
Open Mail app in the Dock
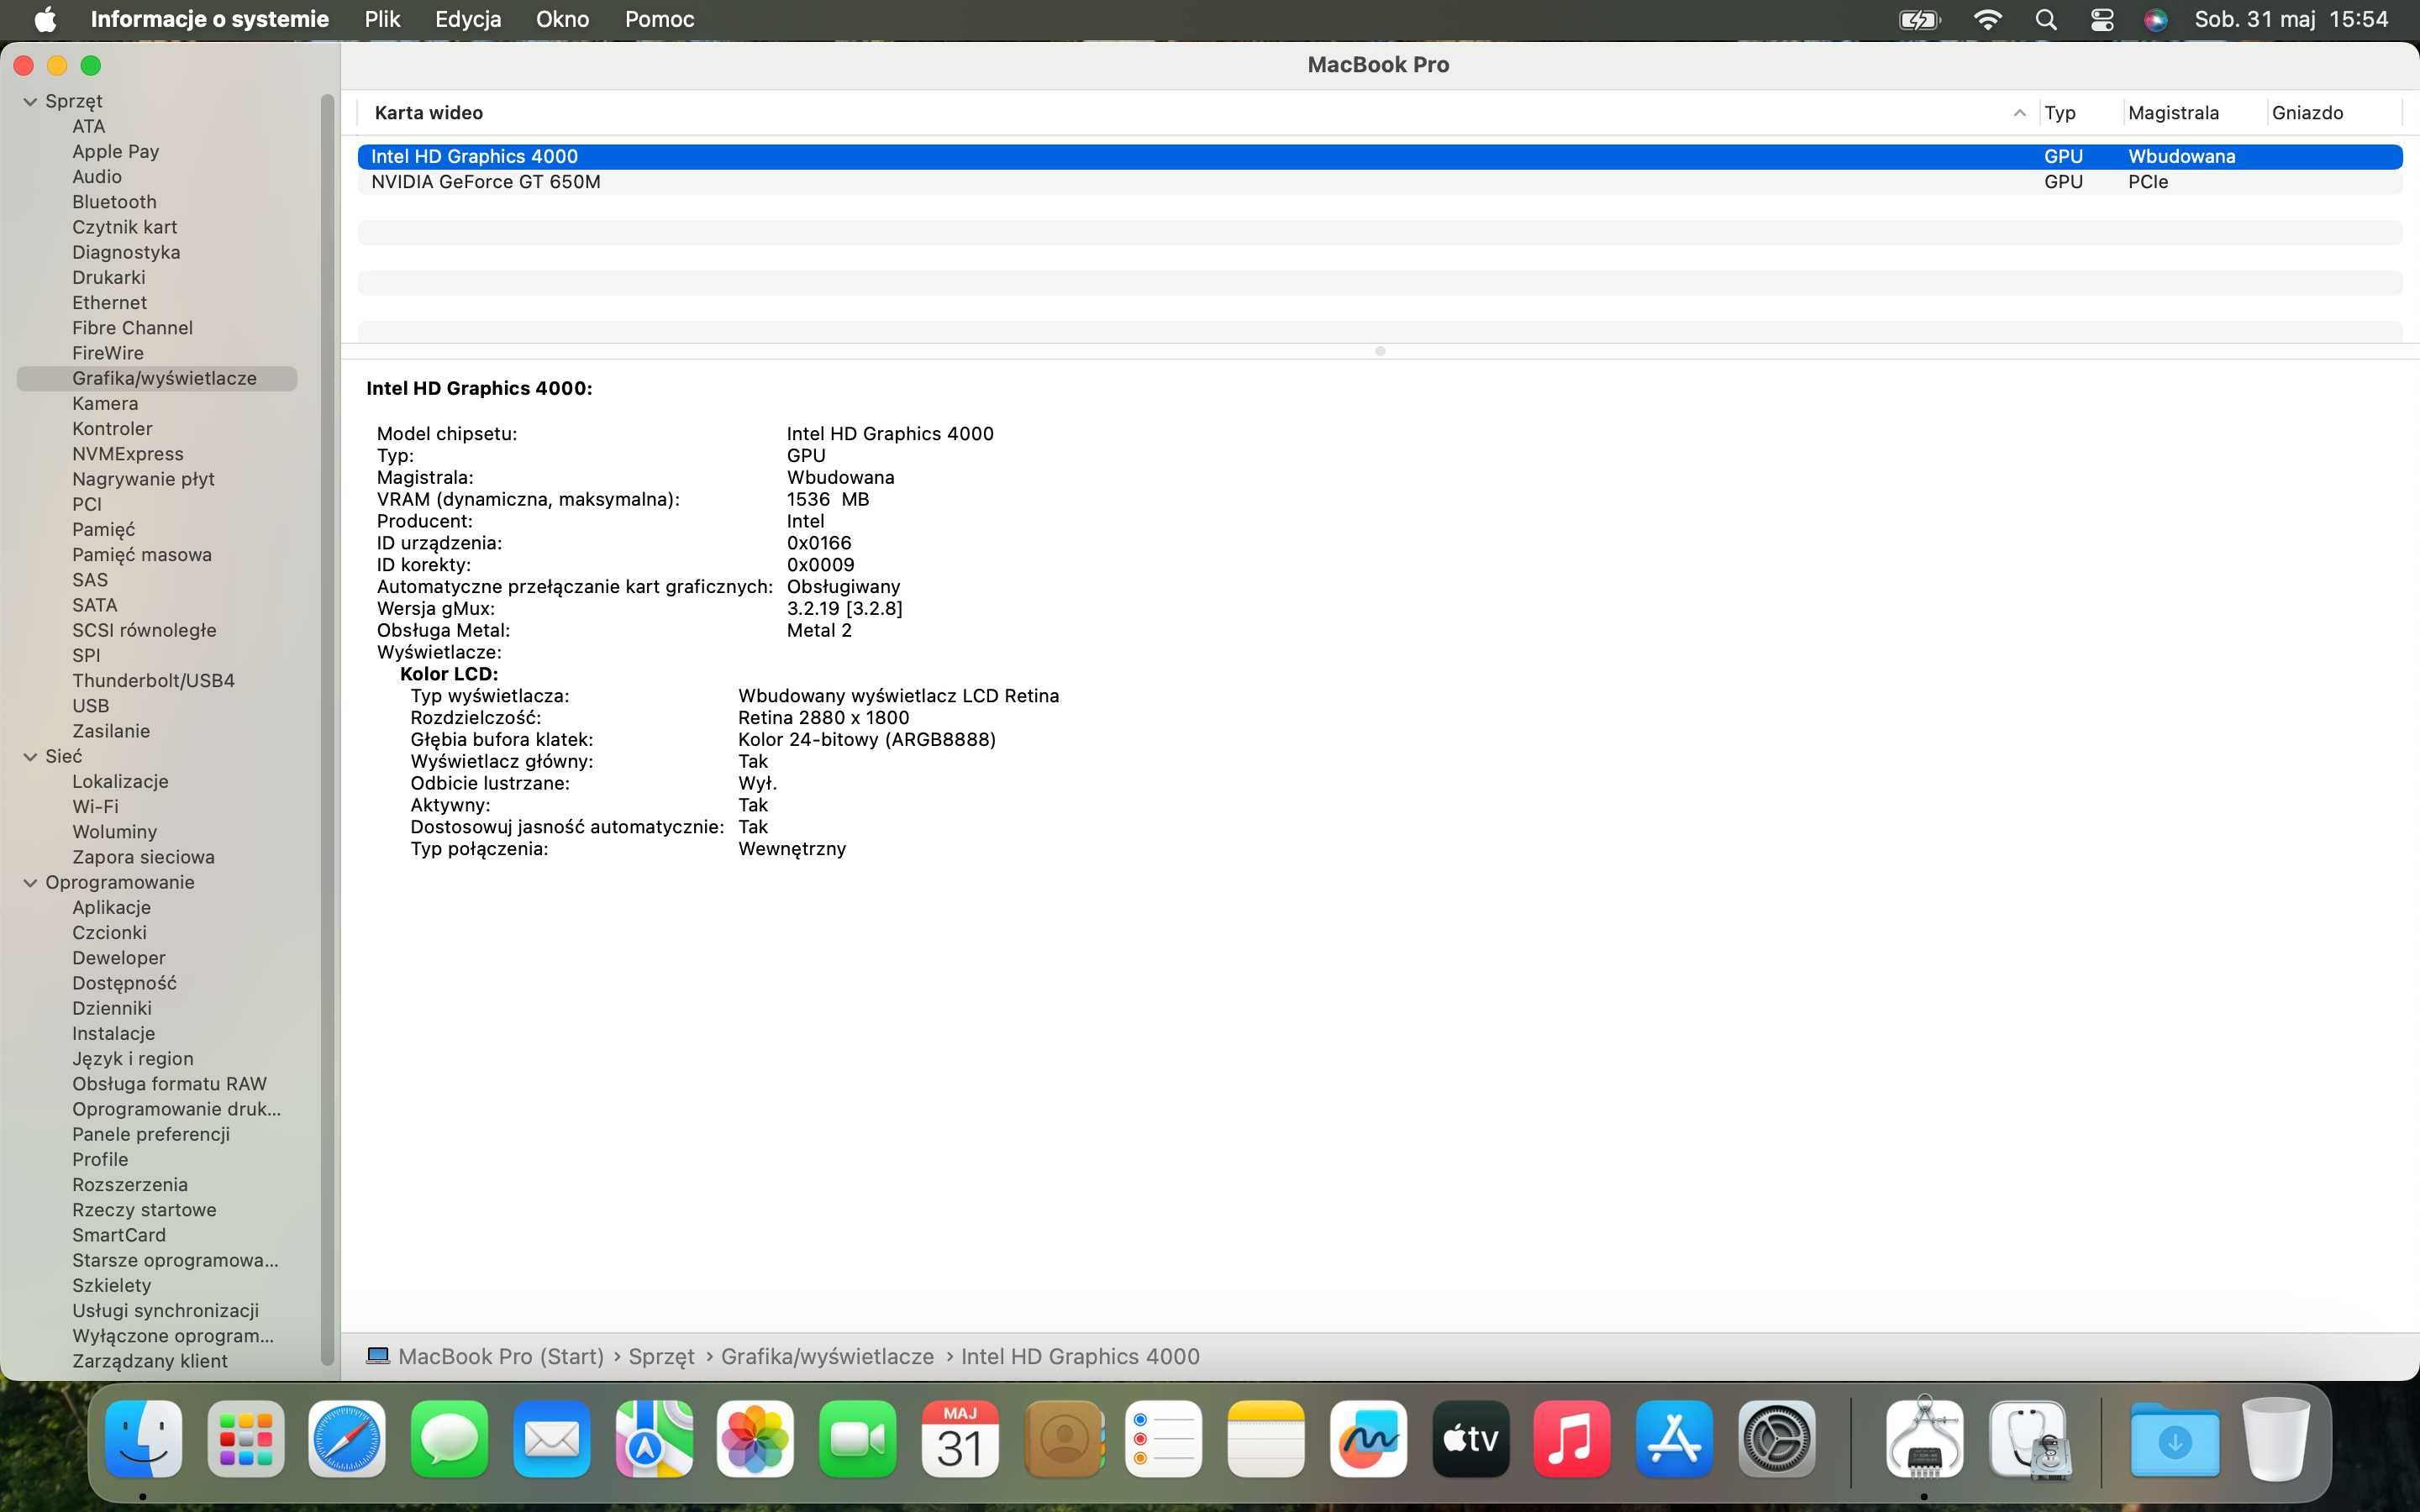click(552, 1439)
